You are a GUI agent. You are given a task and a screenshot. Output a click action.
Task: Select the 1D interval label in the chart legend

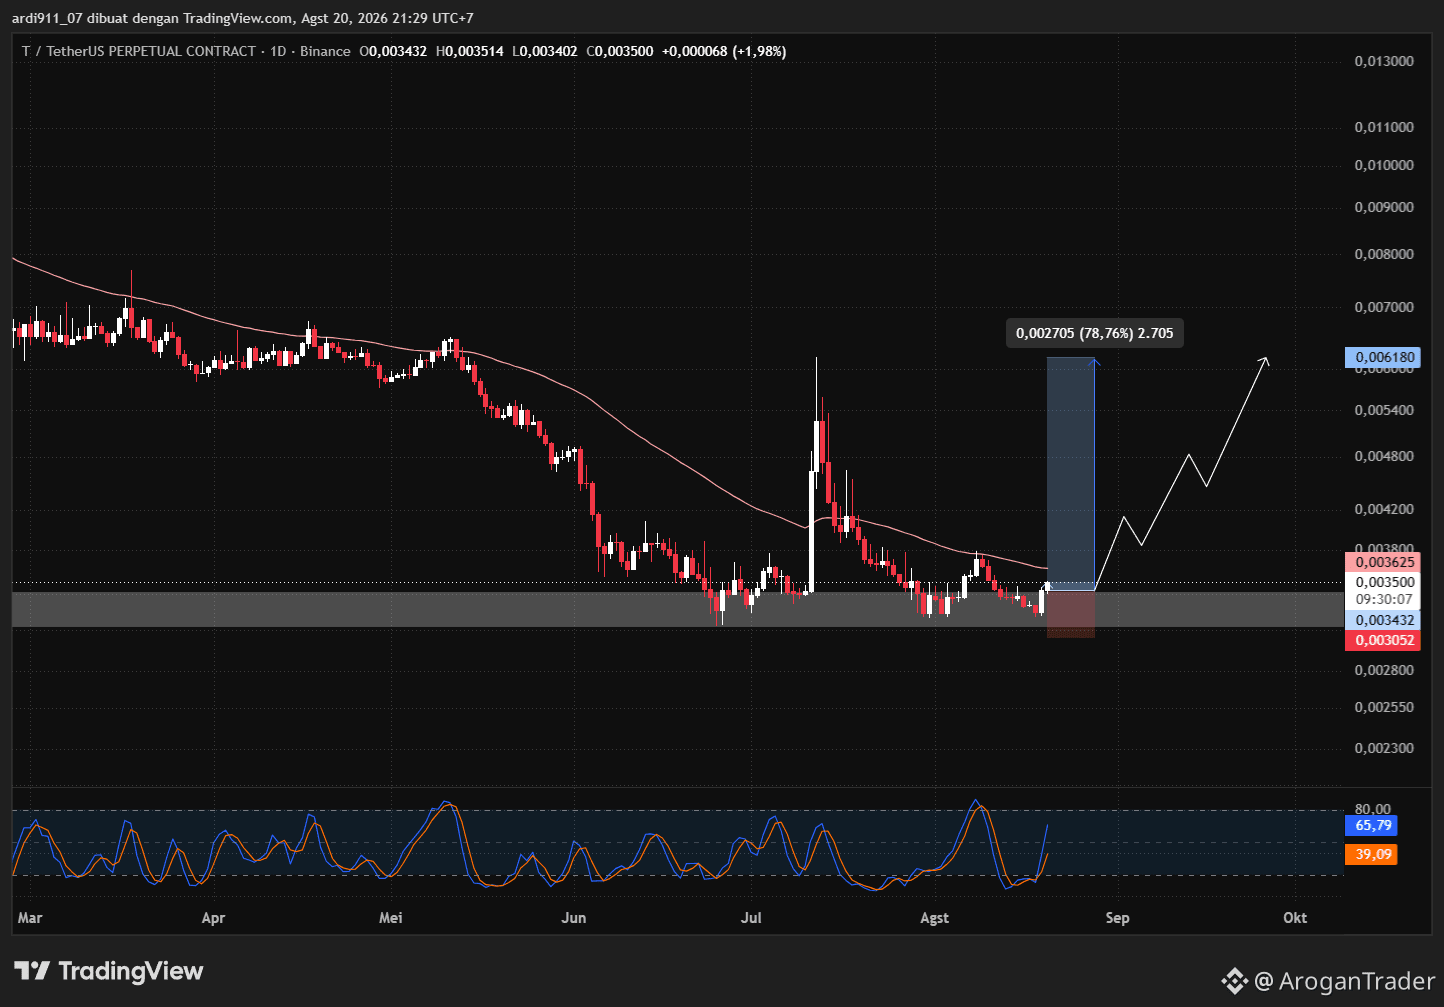click(279, 51)
